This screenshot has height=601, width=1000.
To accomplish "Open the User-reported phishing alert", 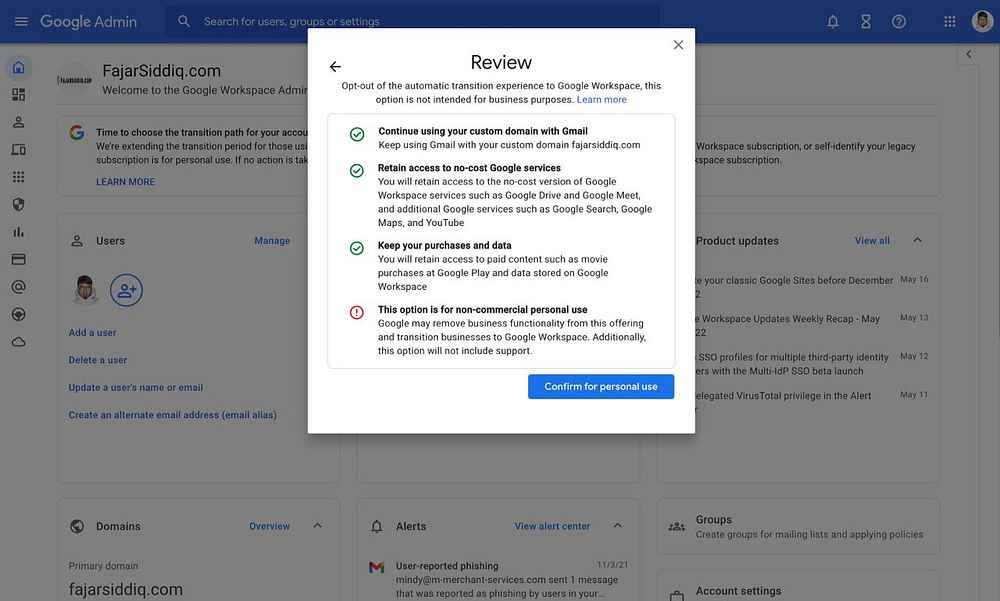I will (499, 580).
